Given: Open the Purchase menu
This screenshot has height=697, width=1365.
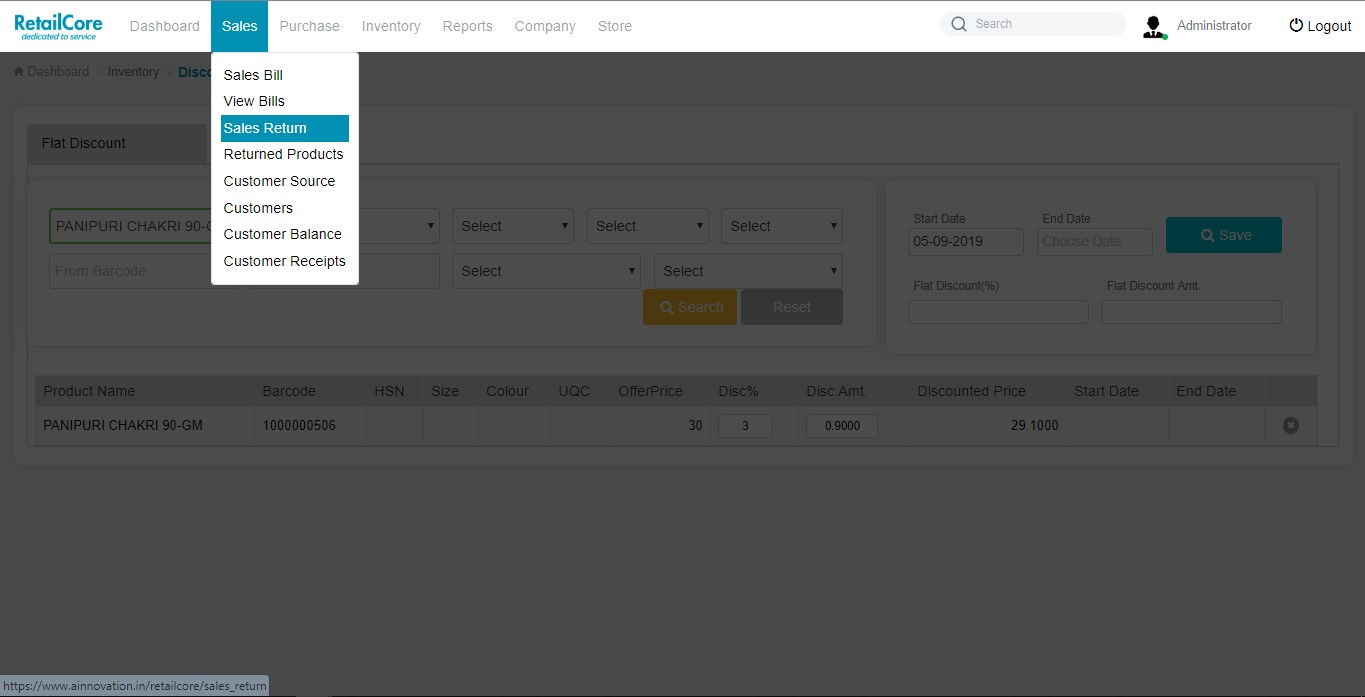Looking at the screenshot, I should click(310, 26).
